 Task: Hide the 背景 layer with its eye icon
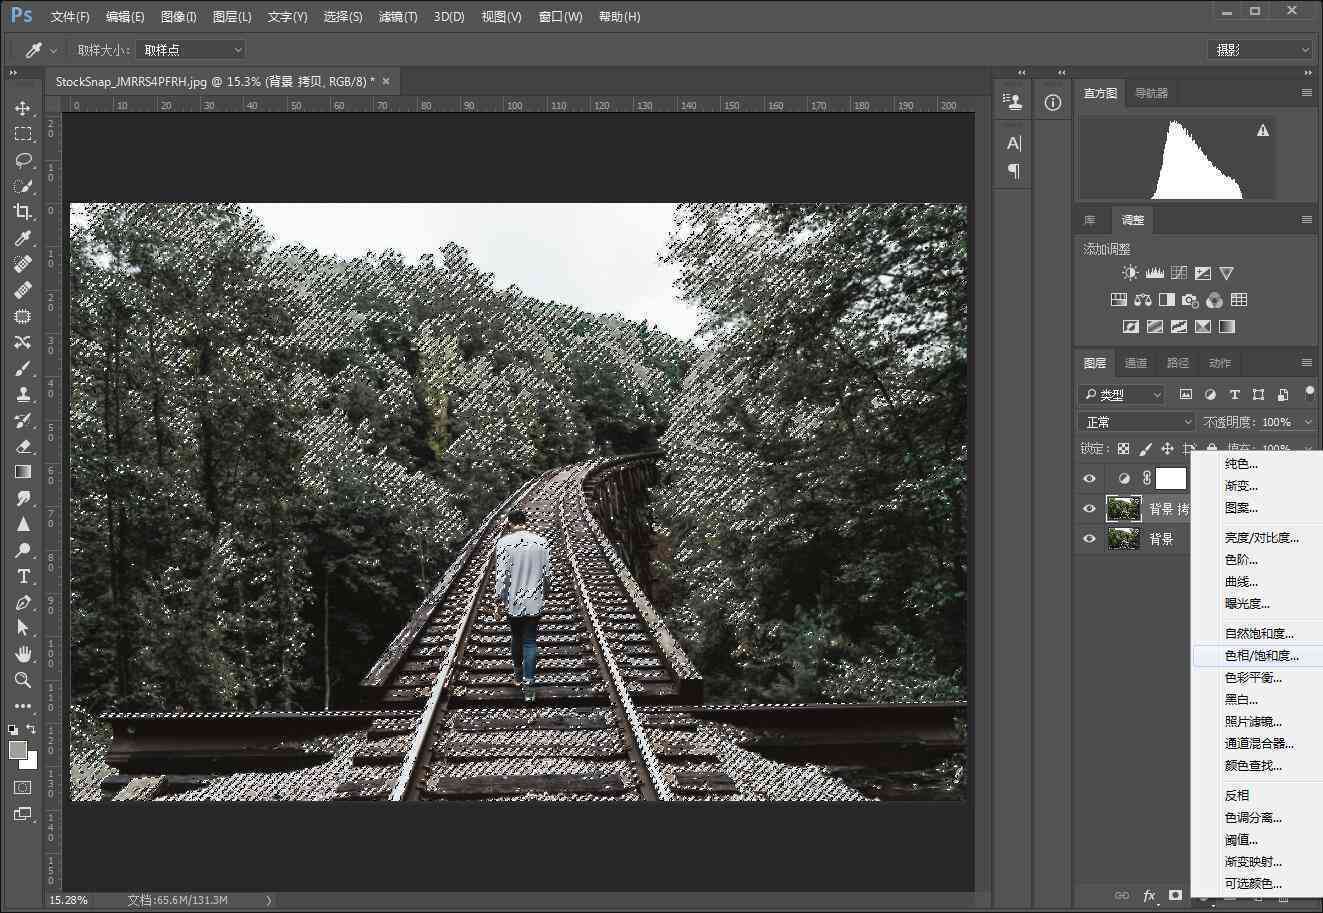(x=1089, y=539)
